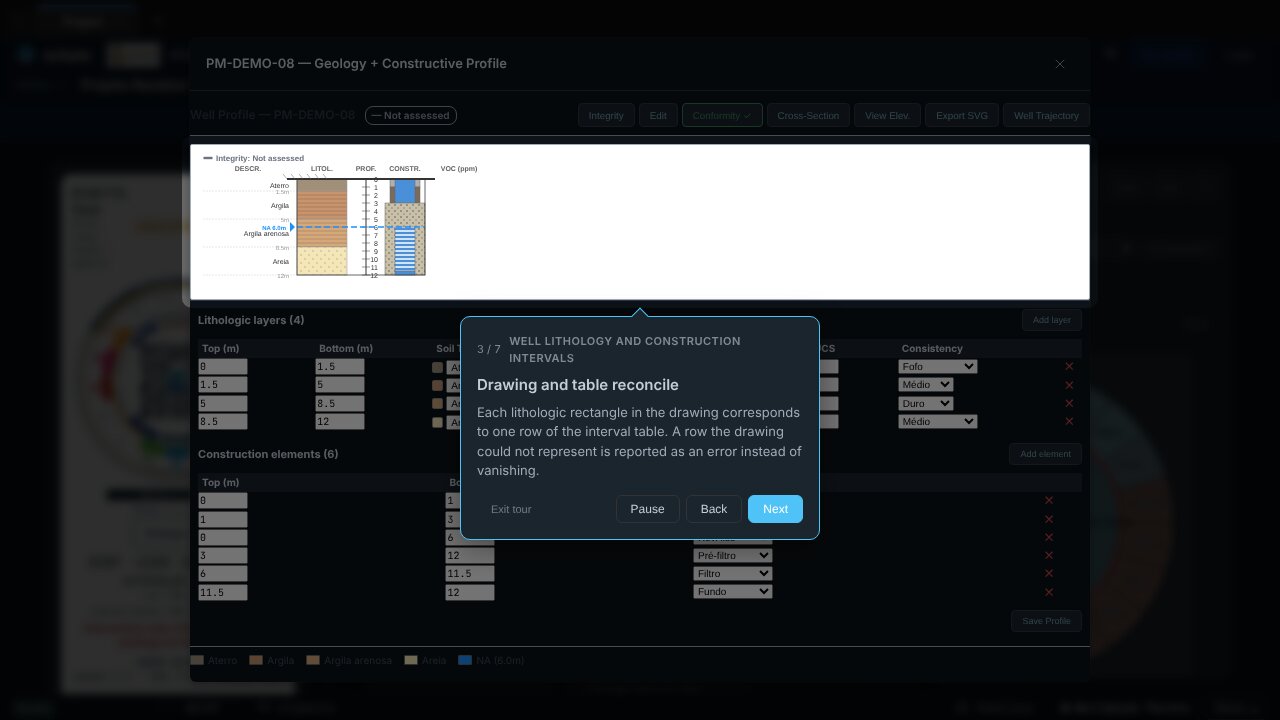Click soil color swatch in layer row 8.5–12
Image resolution: width=1280 pixels, height=720 pixels.
click(437, 422)
